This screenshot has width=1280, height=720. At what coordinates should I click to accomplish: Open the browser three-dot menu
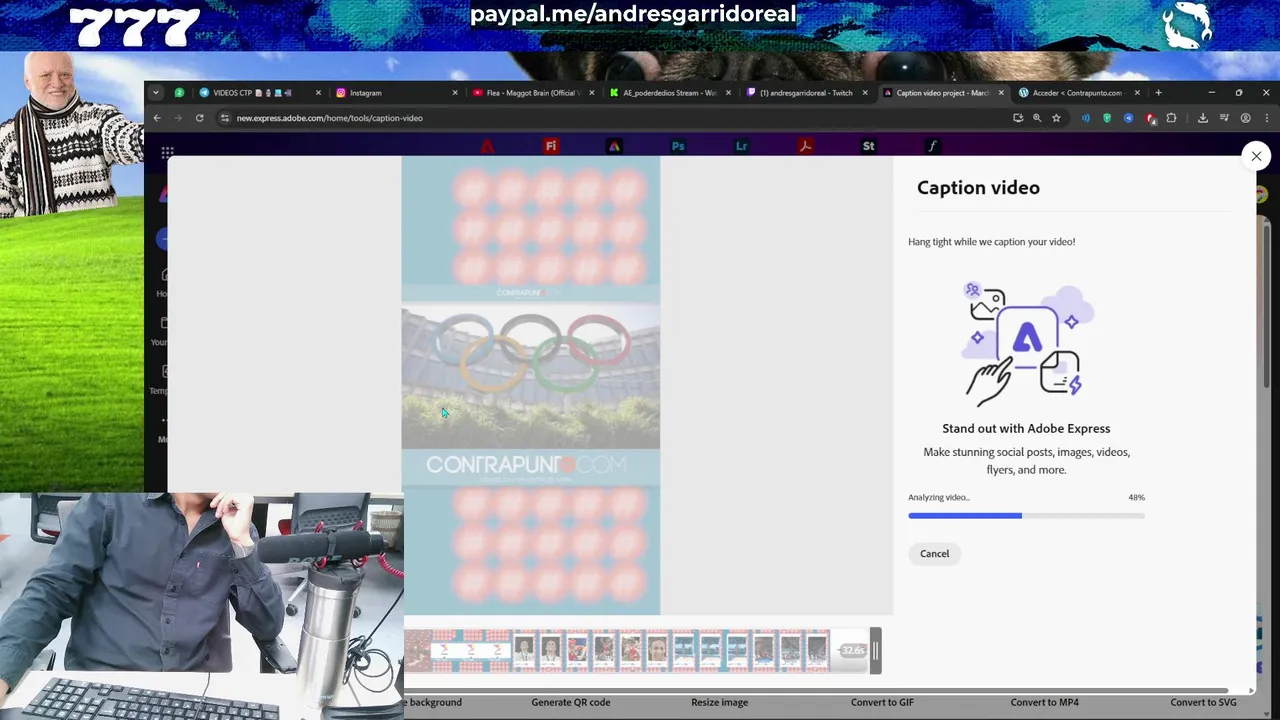(1265, 118)
